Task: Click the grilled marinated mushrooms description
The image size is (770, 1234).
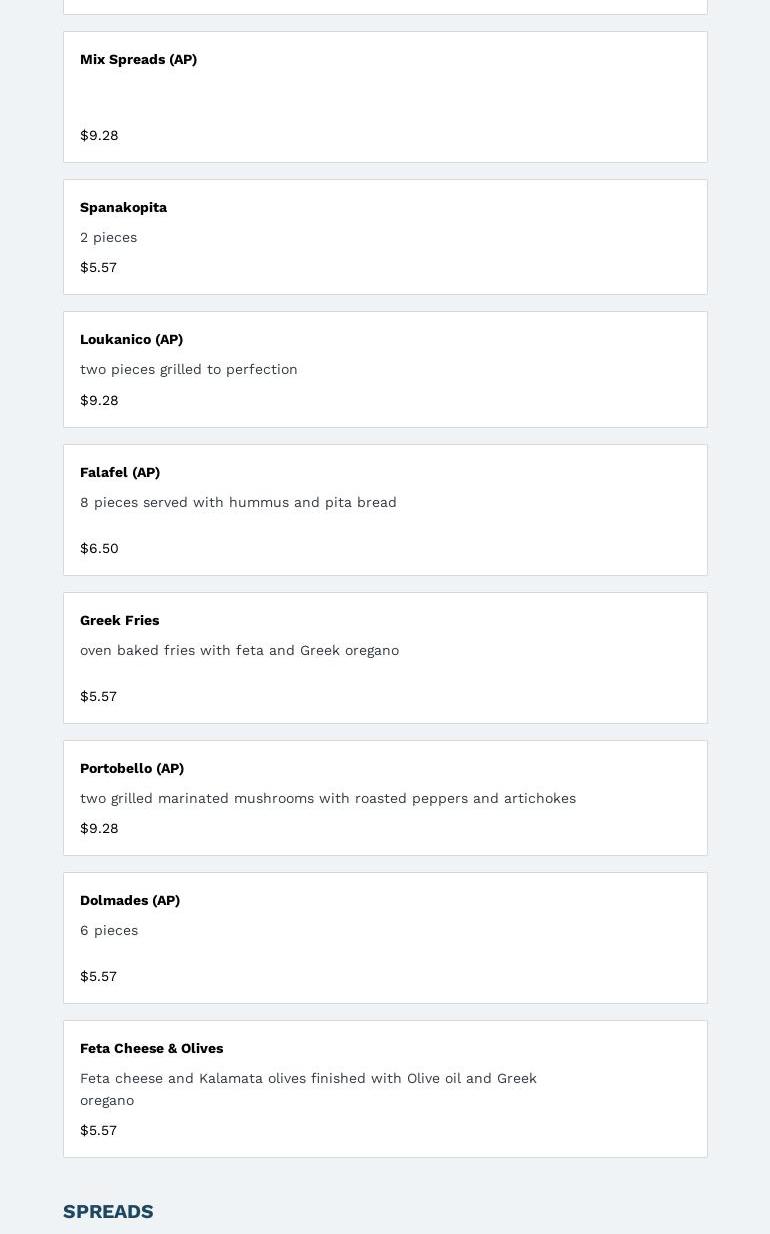Action: coord(328,798)
